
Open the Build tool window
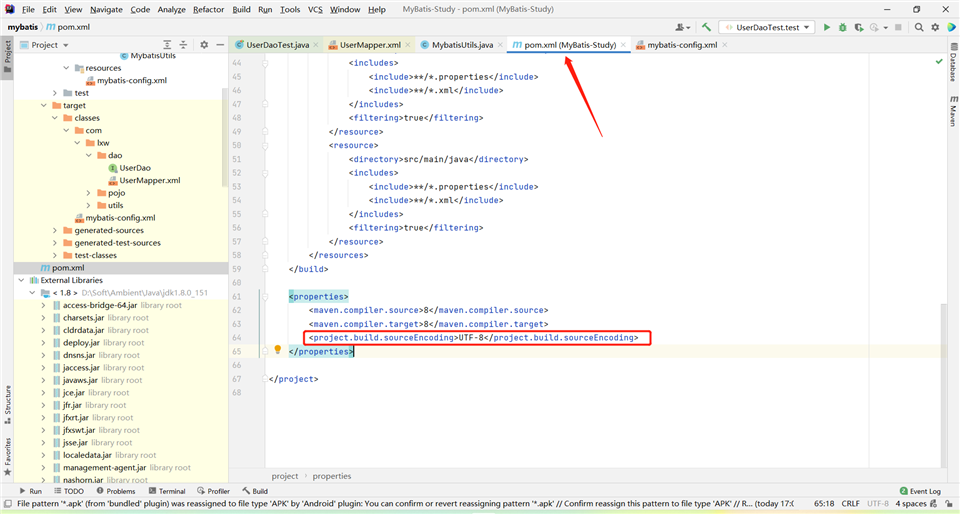pyautogui.click(x=255, y=491)
